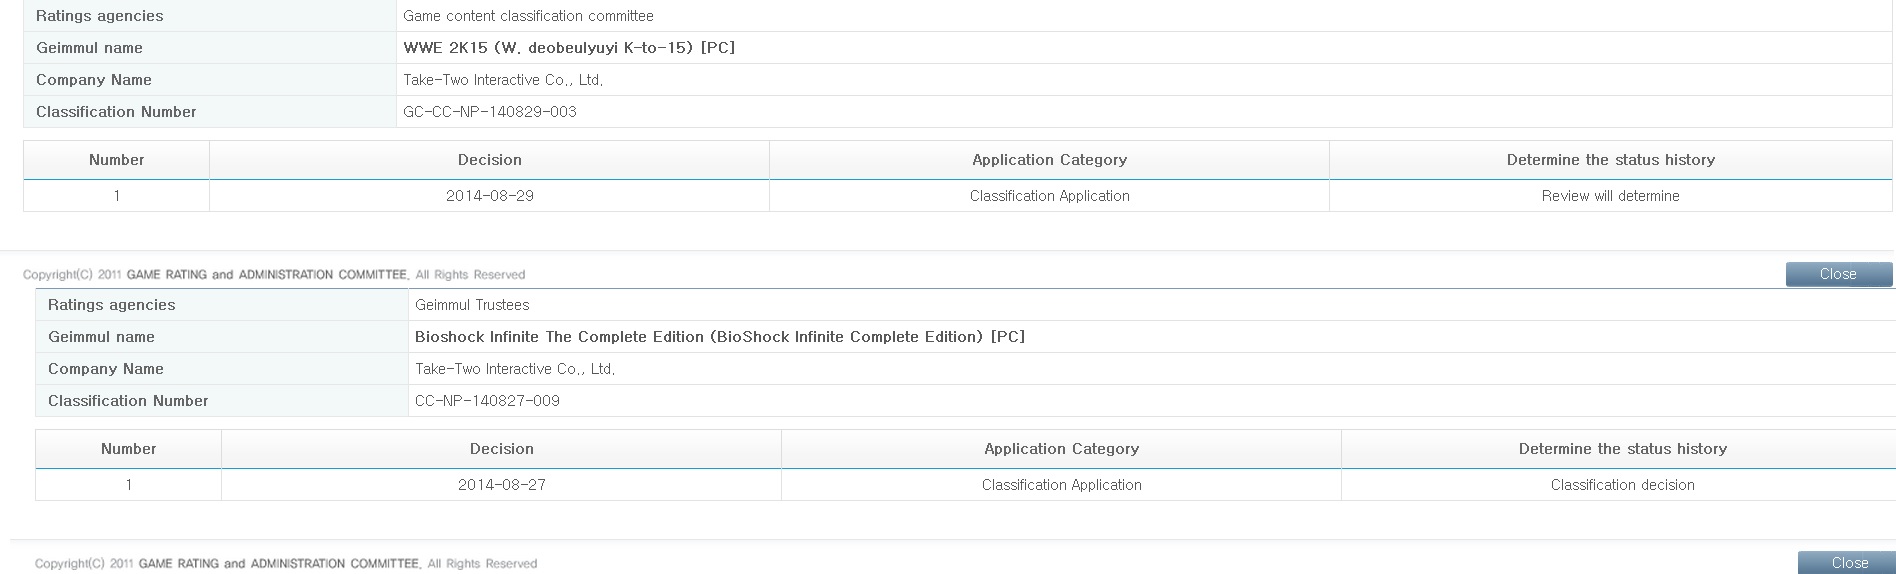Click the Number column header in Bioshock table
1896x574 pixels.
(x=128, y=449)
